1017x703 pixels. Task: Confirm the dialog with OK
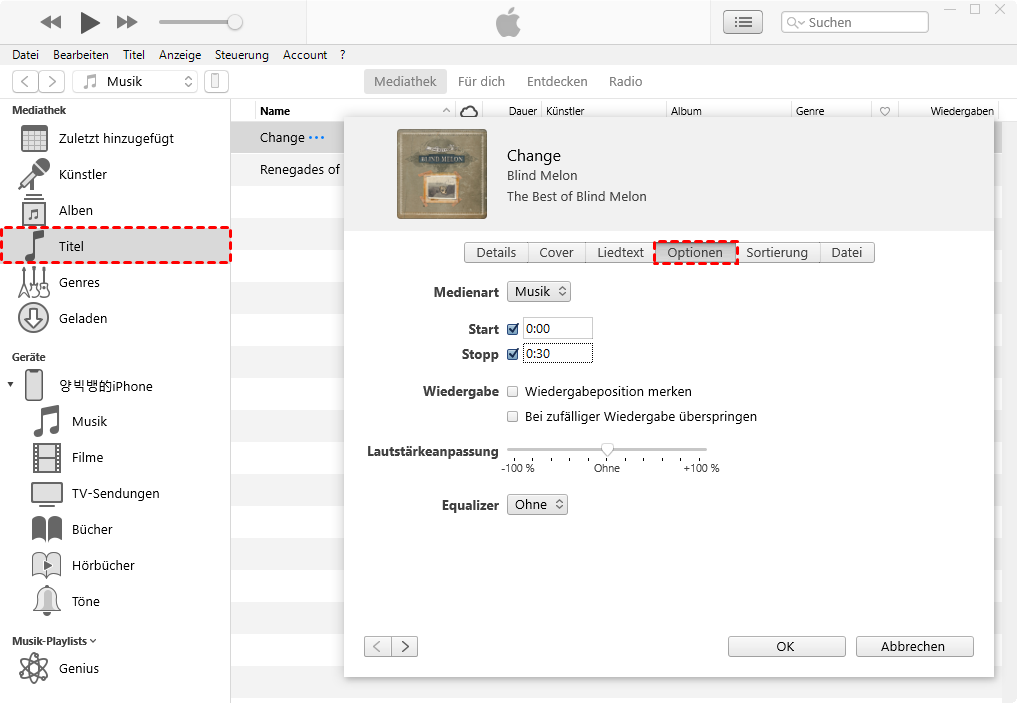tap(786, 647)
